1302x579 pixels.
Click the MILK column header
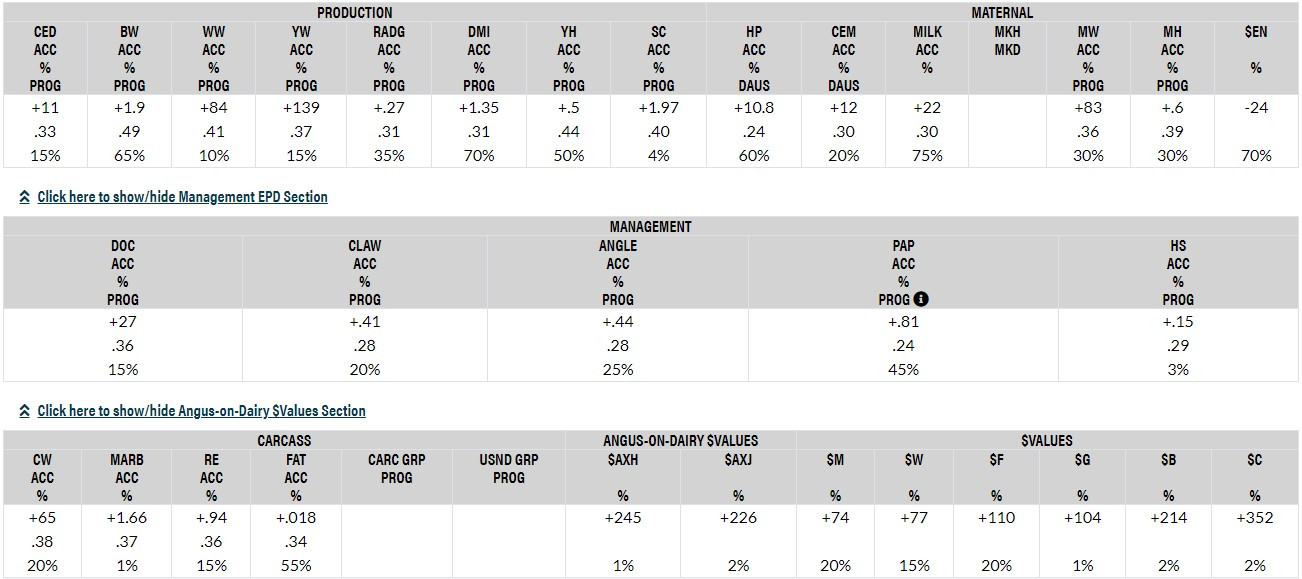[927, 32]
